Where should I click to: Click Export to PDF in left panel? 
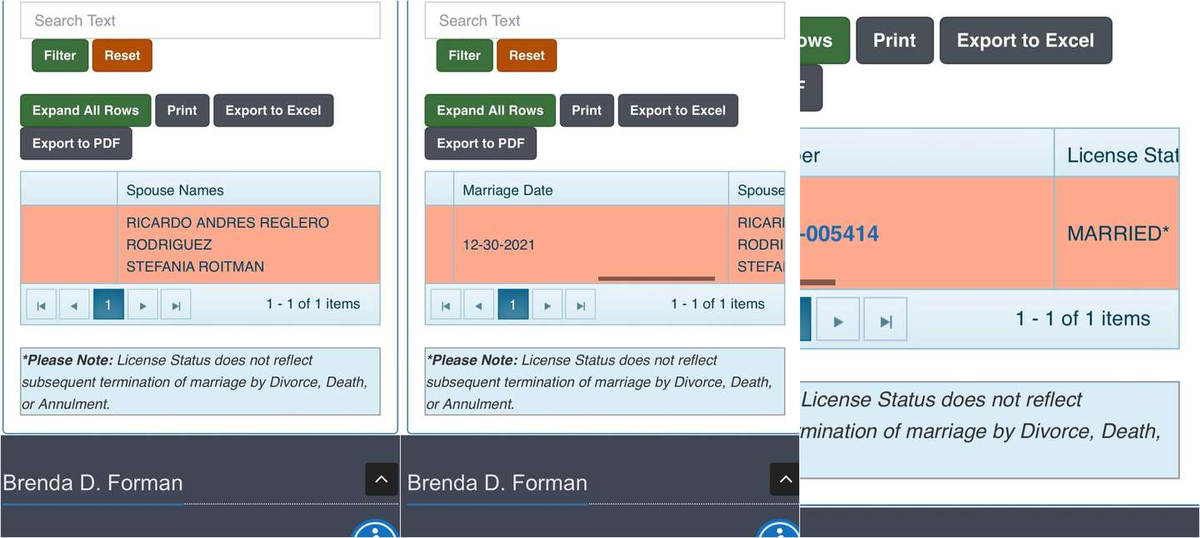pos(76,143)
